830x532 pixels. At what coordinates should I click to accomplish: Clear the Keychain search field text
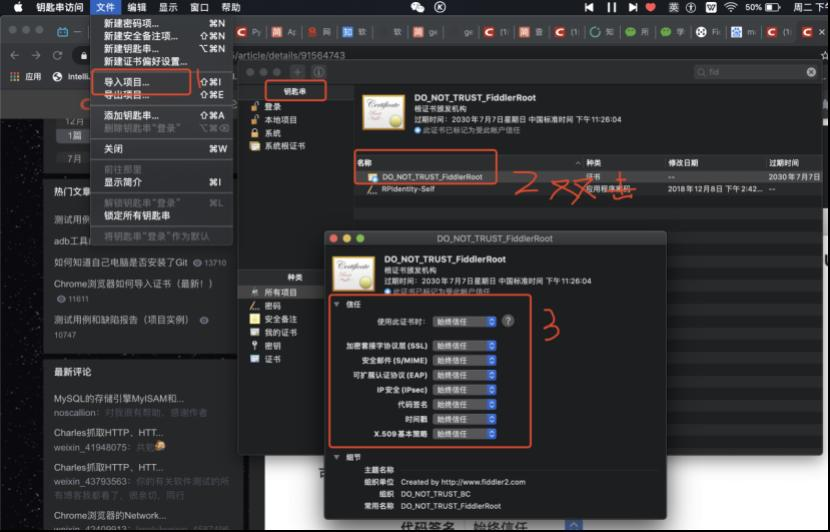[x=811, y=71]
